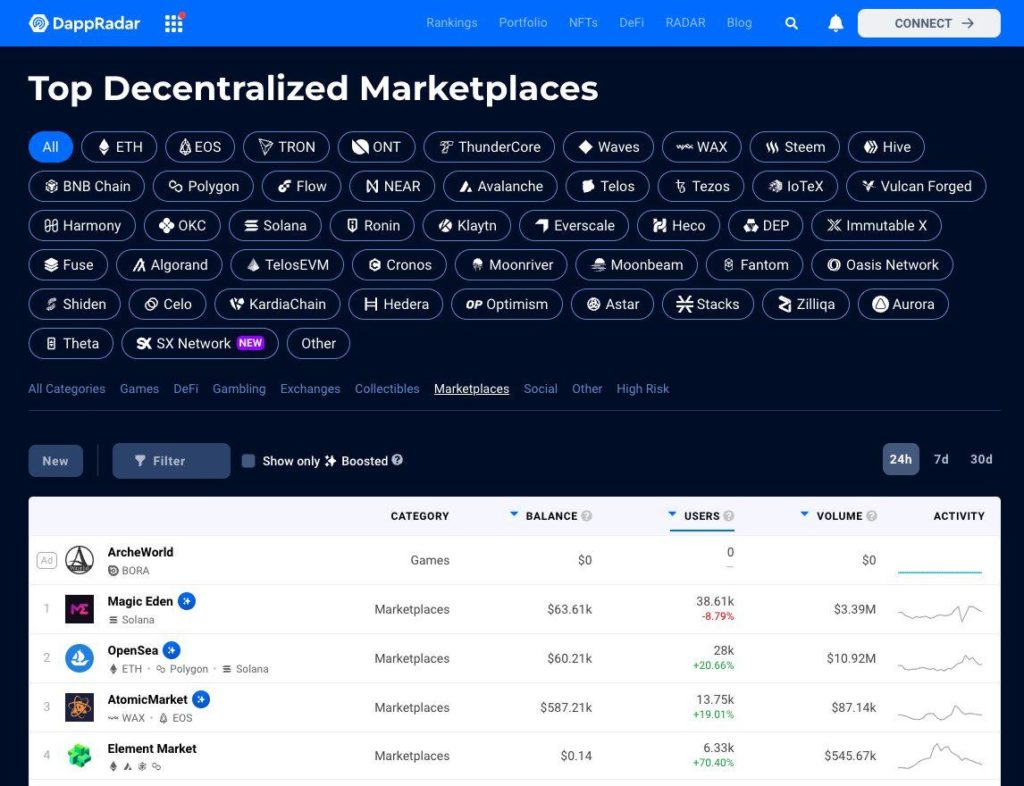Image resolution: width=1024 pixels, height=786 pixels.
Task: Filter by Other chains
Action: (x=318, y=343)
